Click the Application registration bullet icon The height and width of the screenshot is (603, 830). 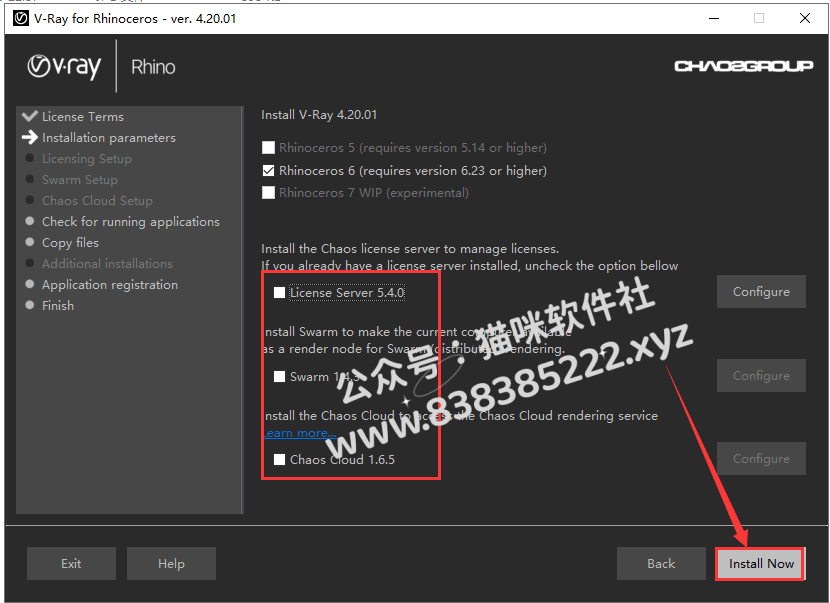(30, 284)
